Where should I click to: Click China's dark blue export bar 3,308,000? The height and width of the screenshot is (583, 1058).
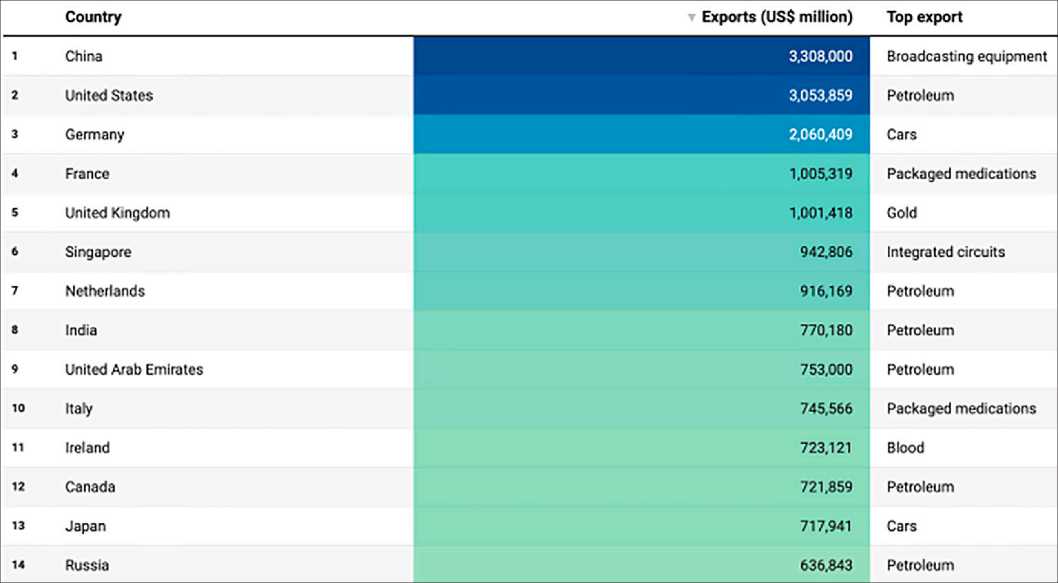pos(641,56)
